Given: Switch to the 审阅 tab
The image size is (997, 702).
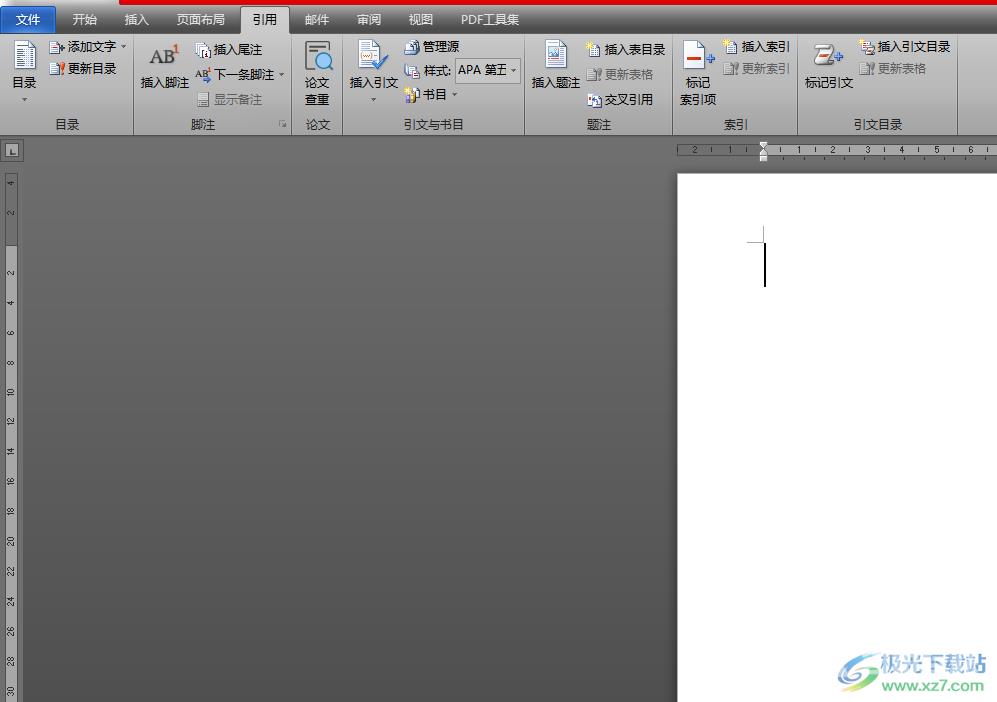Looking at the screenshot, I should point(369,20).
